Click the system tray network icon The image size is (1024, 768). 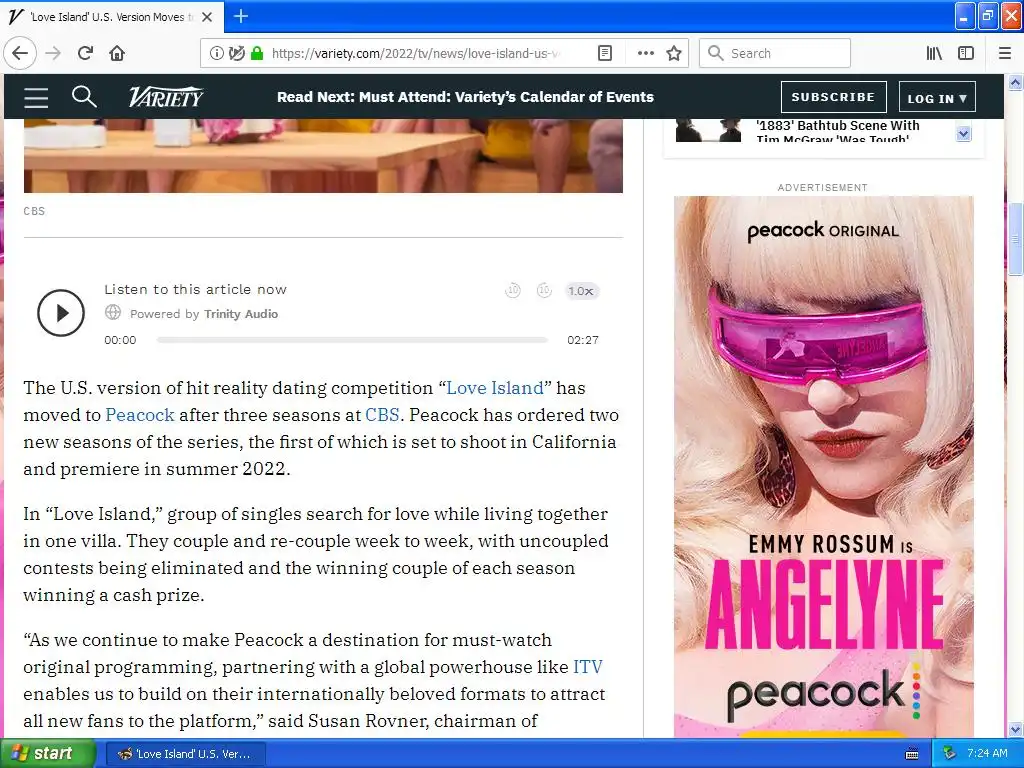(x=950, y=754)
